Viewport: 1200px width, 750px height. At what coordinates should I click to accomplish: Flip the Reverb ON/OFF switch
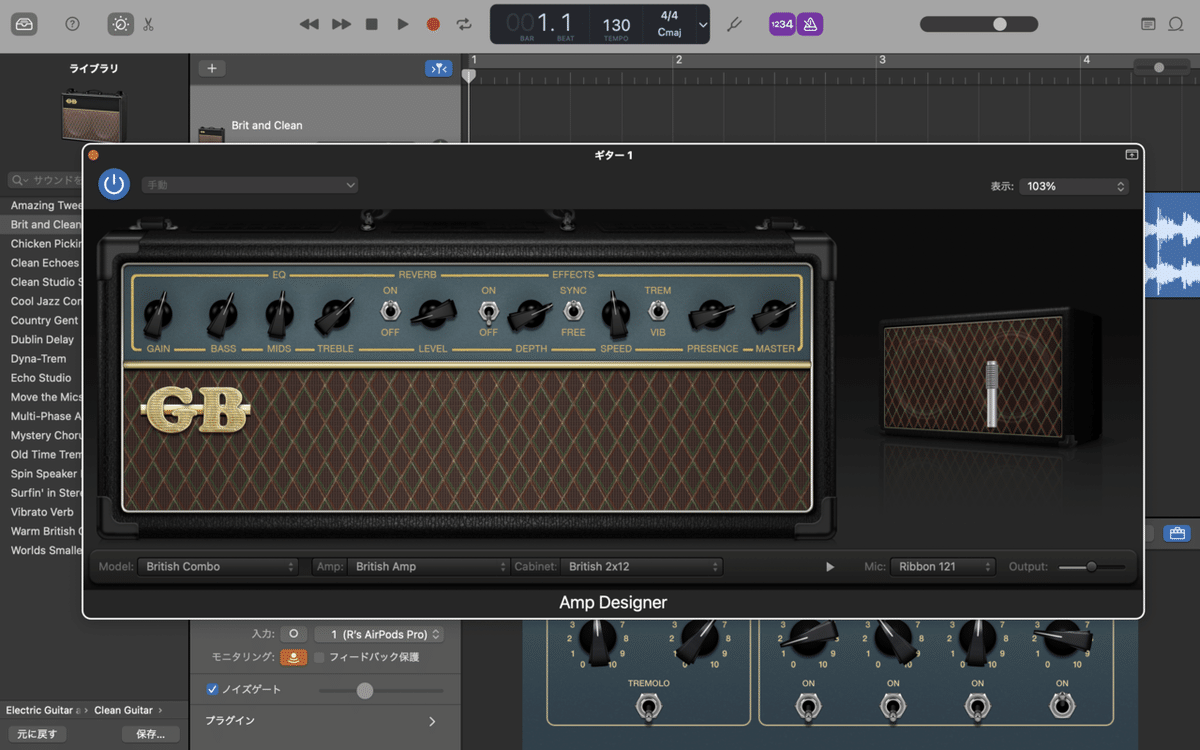tap(390, 311)
